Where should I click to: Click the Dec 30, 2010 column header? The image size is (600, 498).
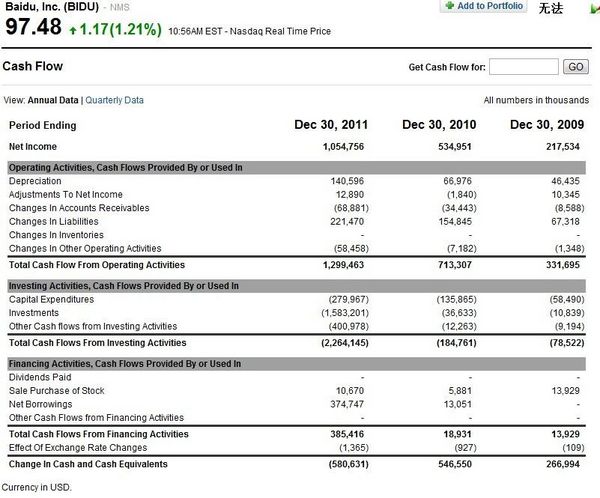pos(439,125)
